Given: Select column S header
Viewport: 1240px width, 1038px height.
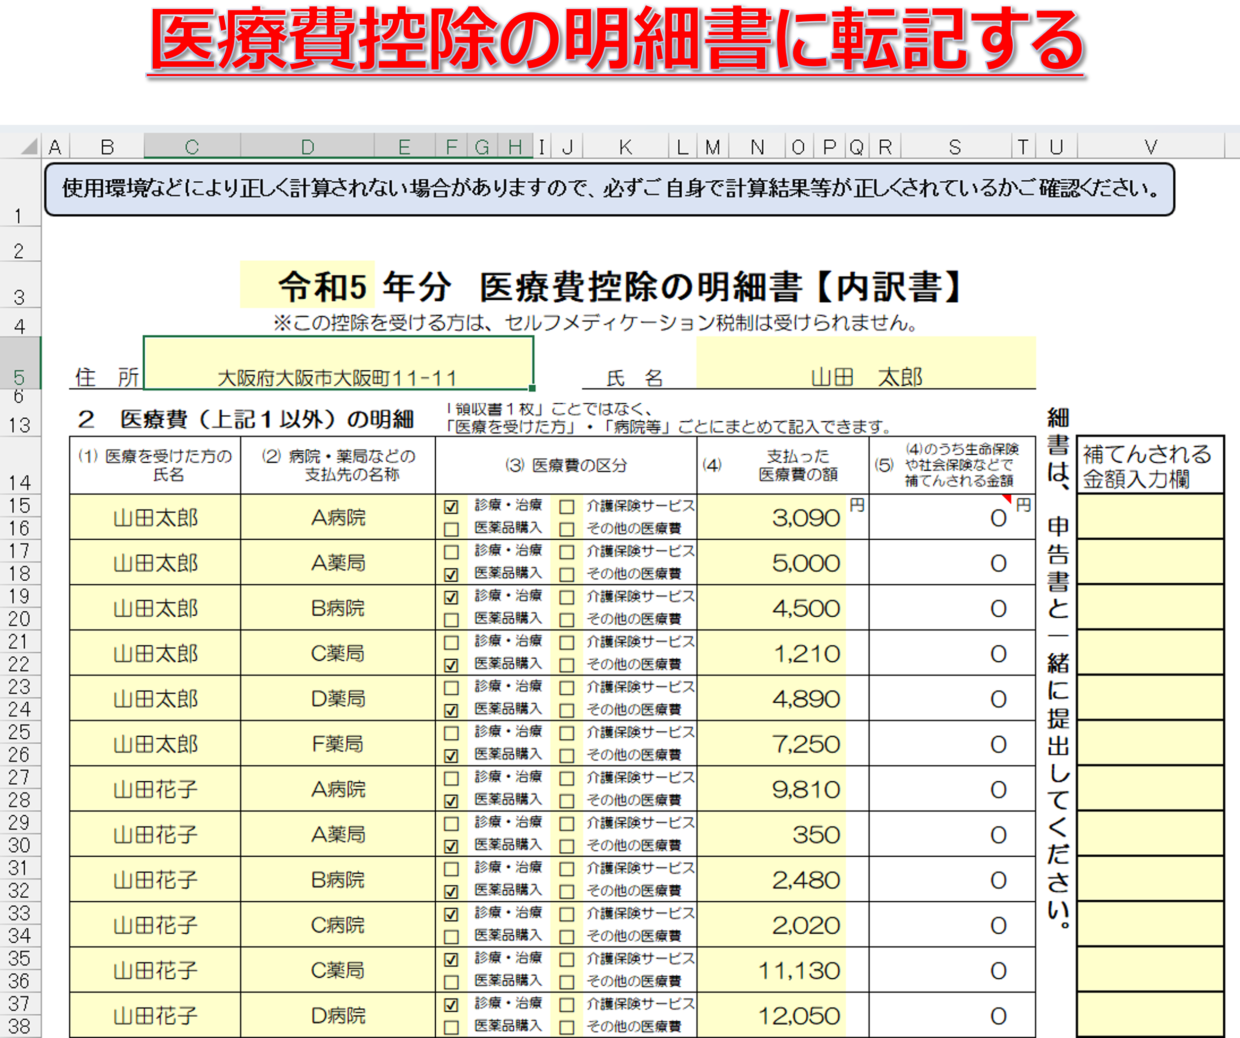Looking at the screenshot, I should click(954, 147).
